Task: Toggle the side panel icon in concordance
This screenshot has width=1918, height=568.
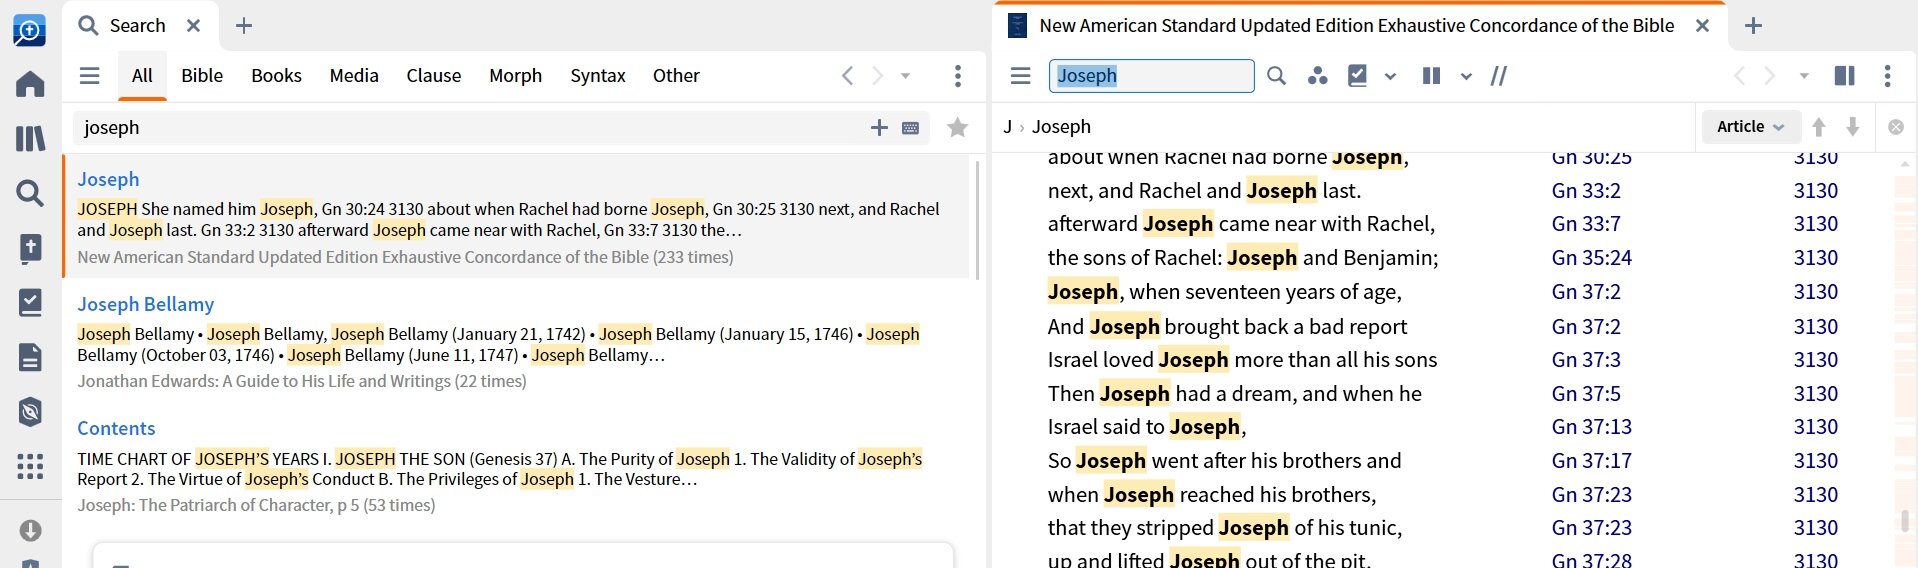Action: point(1845,76)
